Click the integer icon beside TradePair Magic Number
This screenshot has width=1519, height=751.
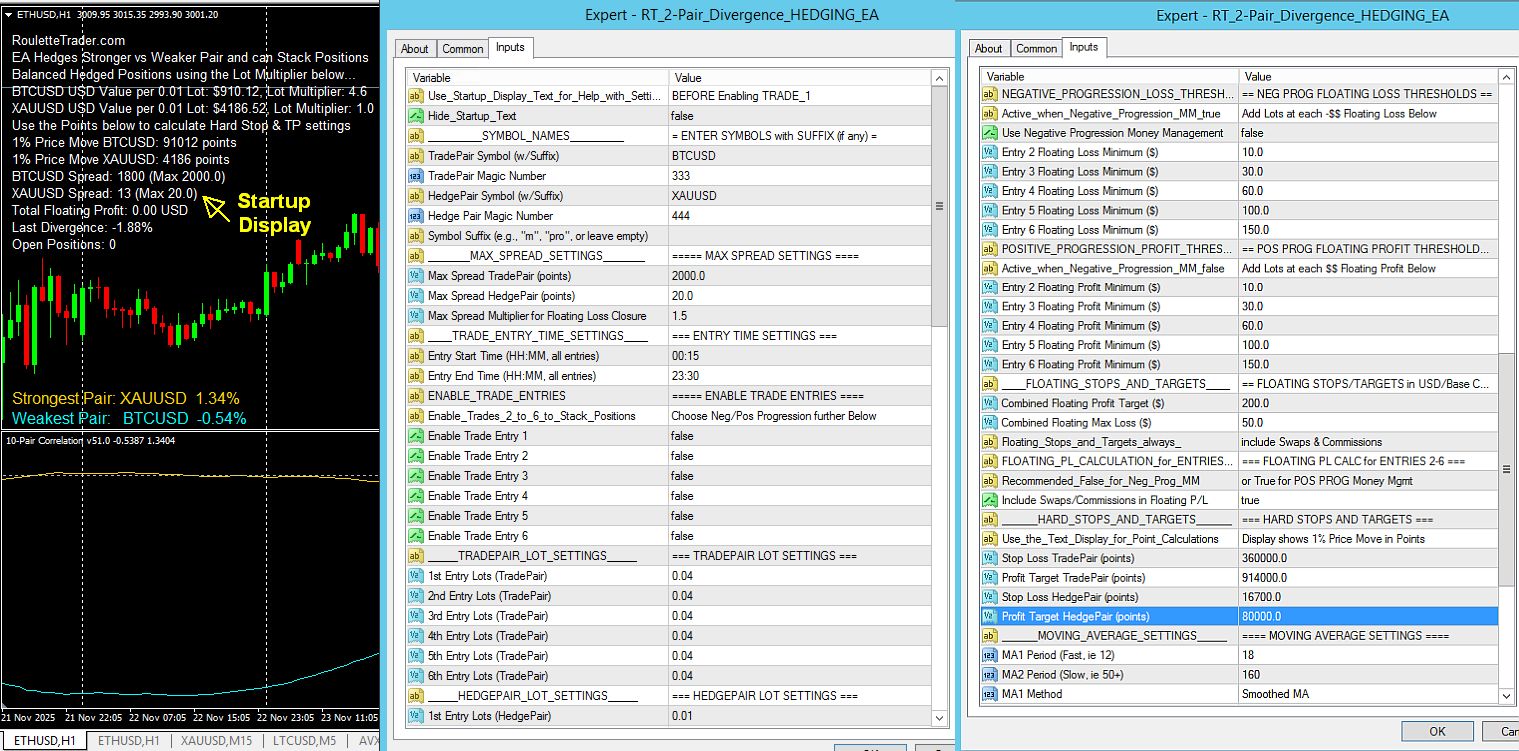(x=416, y=176)
